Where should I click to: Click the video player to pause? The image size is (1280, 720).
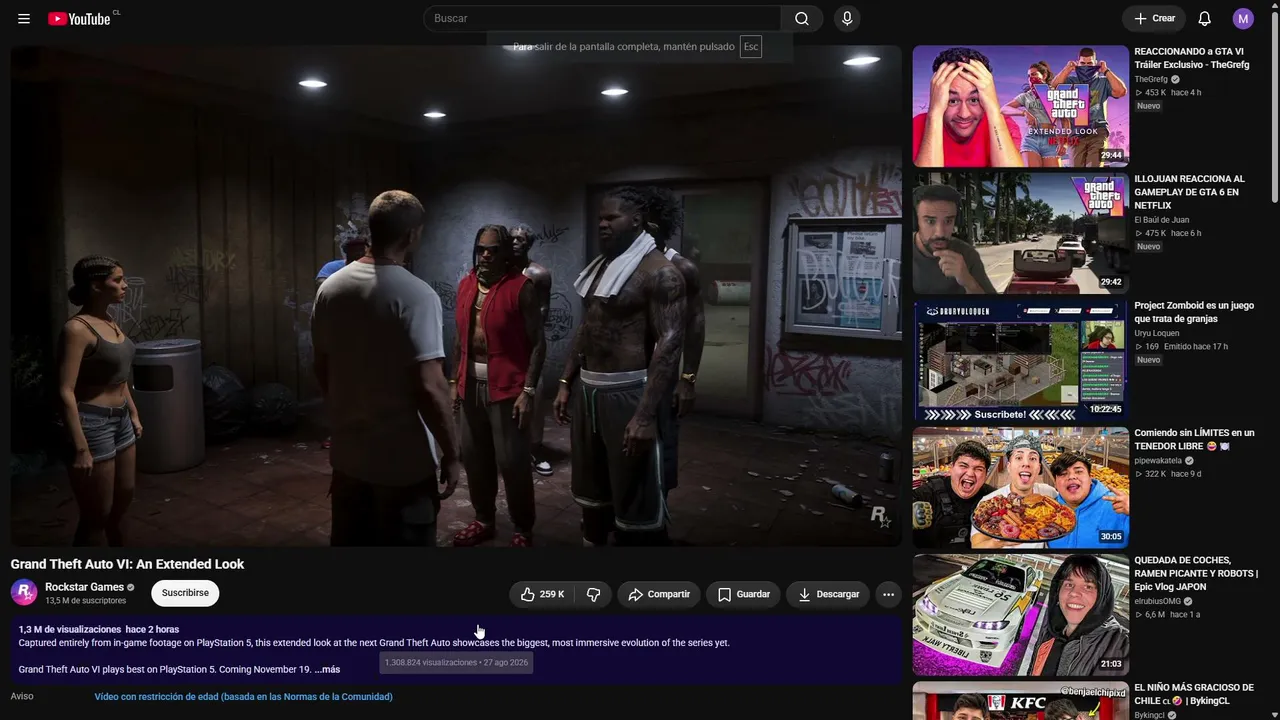click(456, 296)
